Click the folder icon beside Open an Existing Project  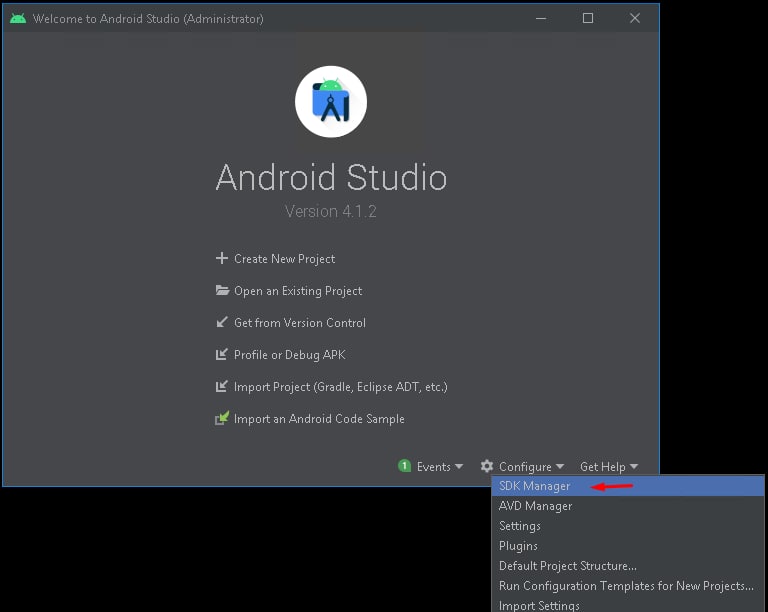(222, 290)
